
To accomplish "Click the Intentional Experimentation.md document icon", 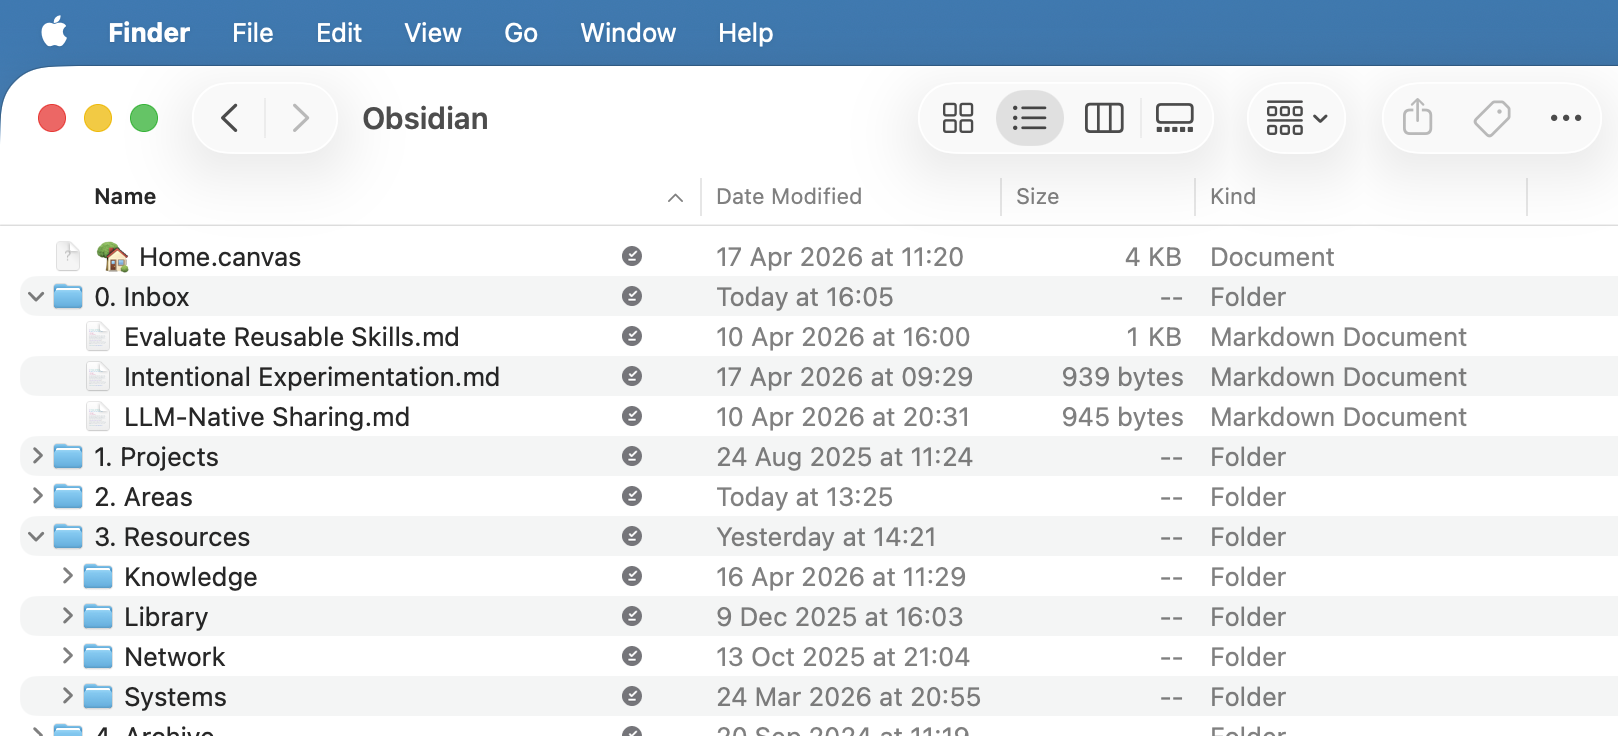I will [98, 377].
